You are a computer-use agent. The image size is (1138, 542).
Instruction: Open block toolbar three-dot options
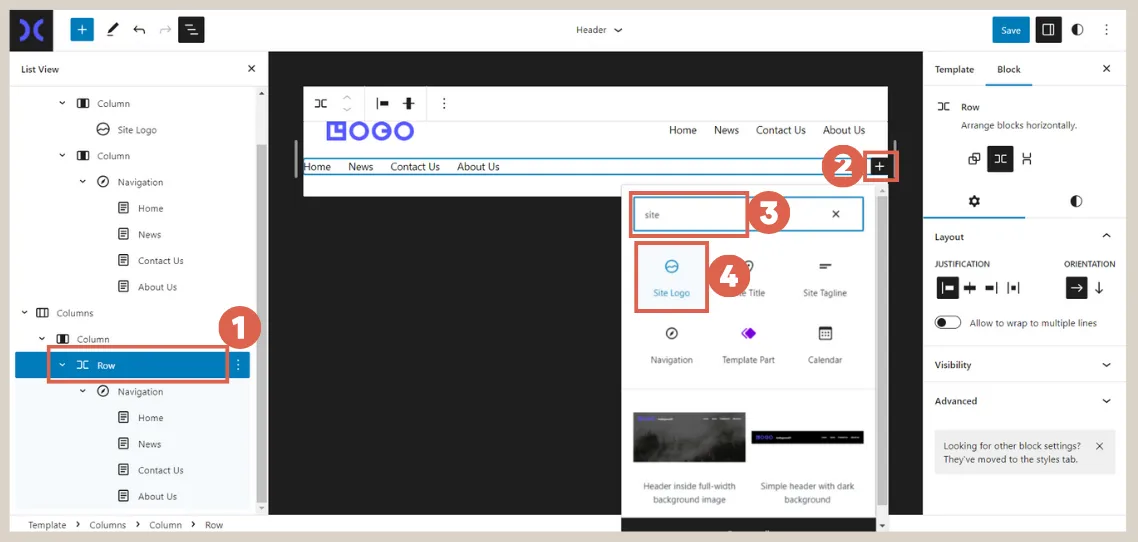[x=444, y=104]
